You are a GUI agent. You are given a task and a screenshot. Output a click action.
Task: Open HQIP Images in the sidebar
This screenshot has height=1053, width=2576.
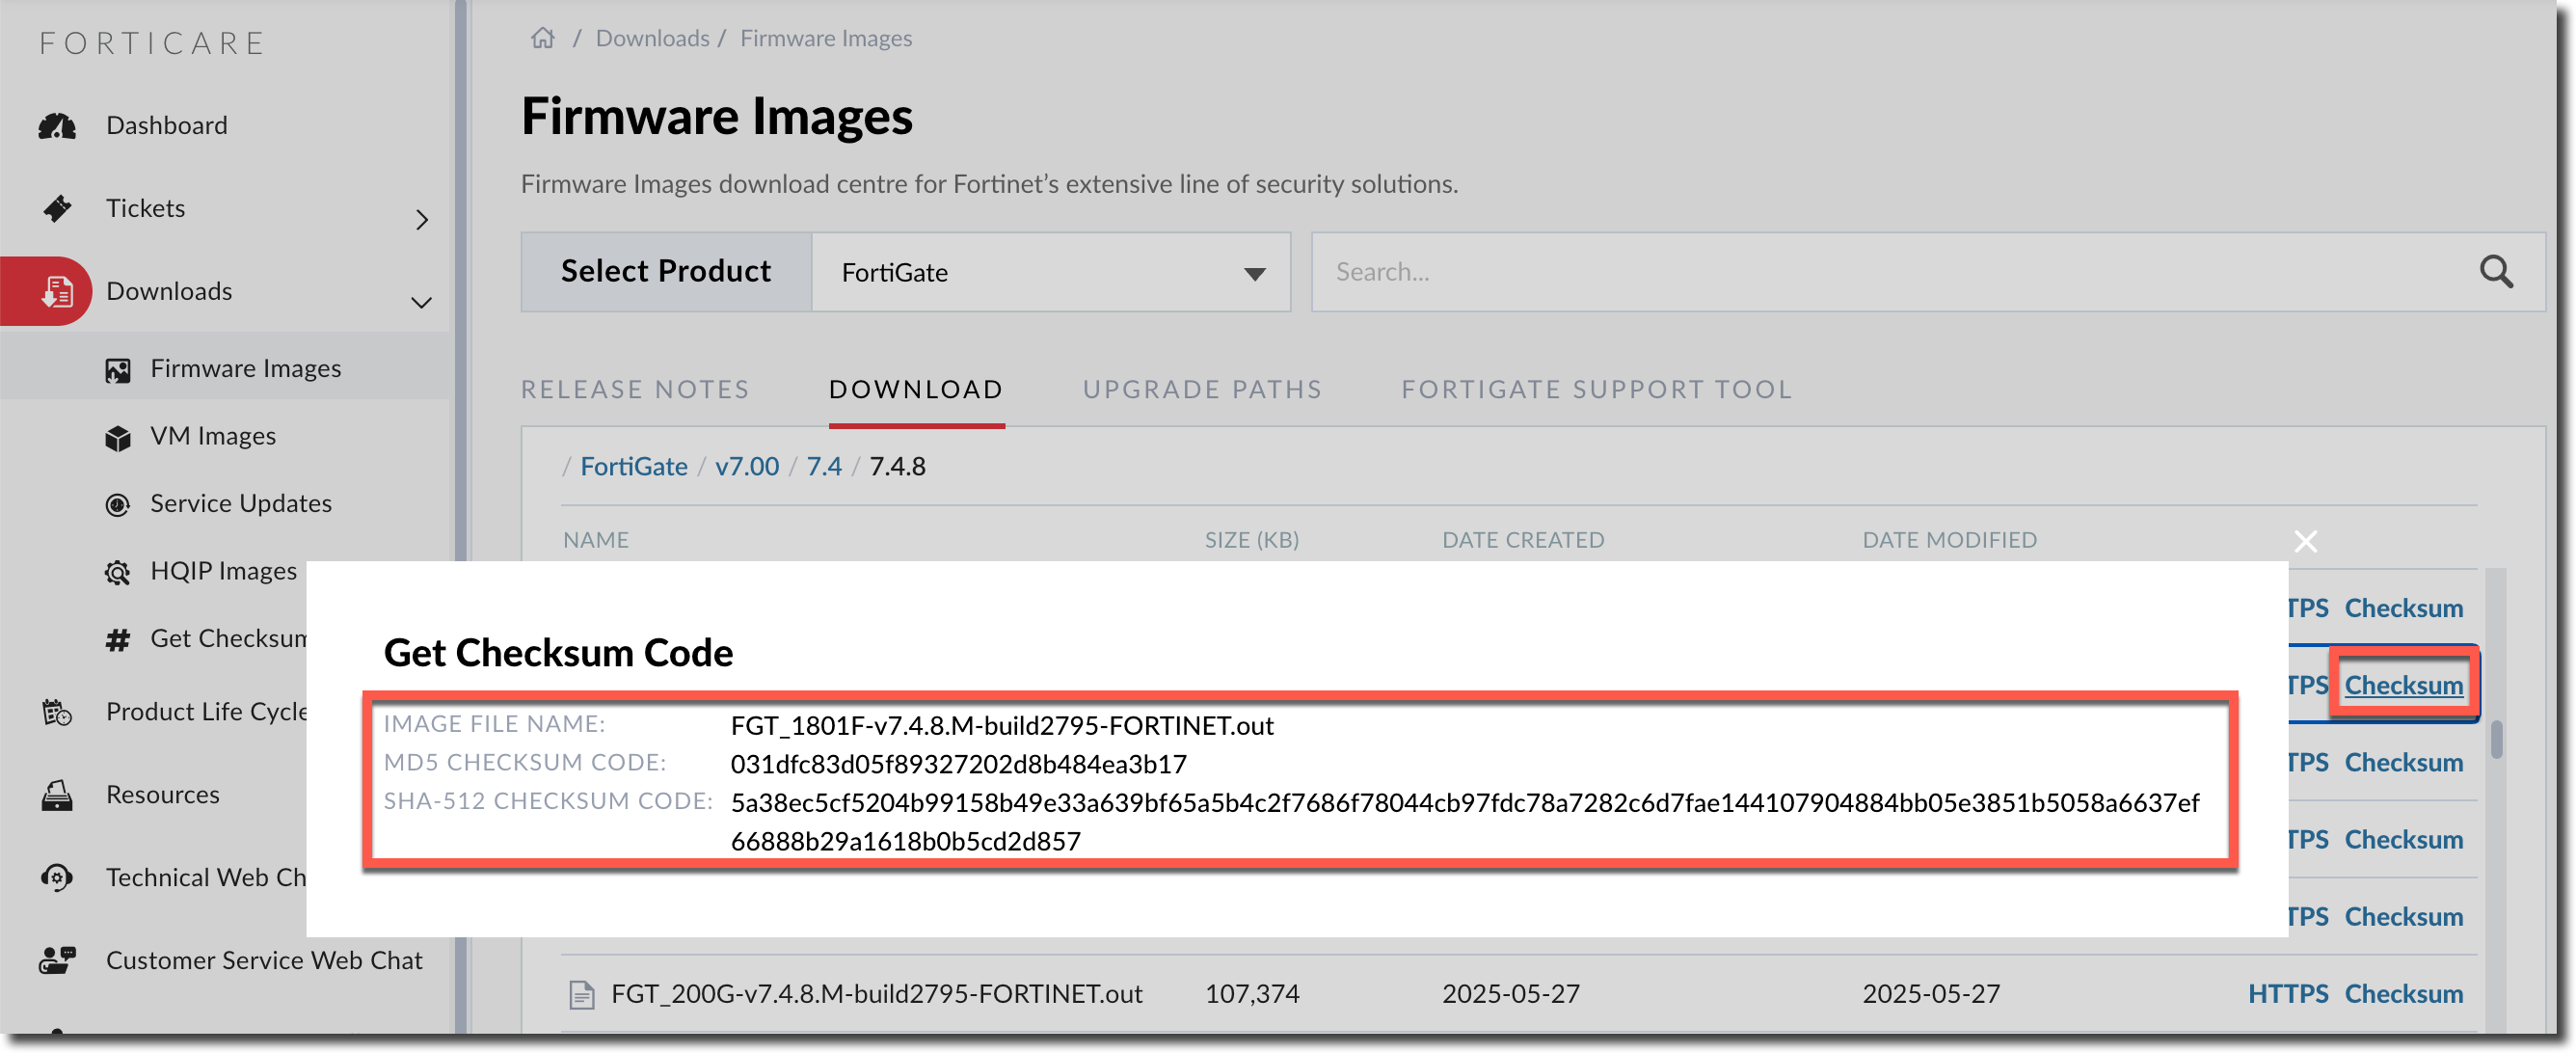pos(224,571)
